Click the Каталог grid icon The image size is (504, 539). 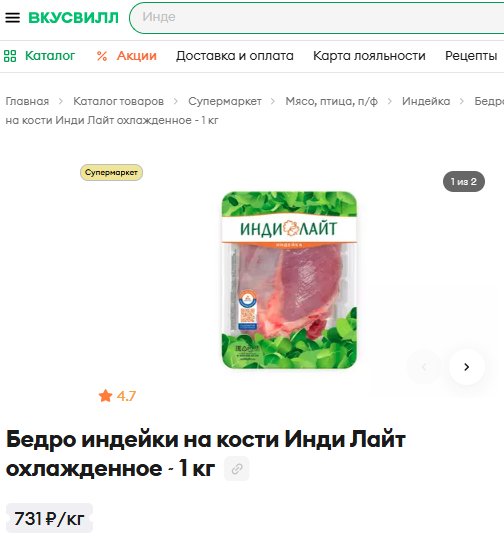tap(10, 56)
